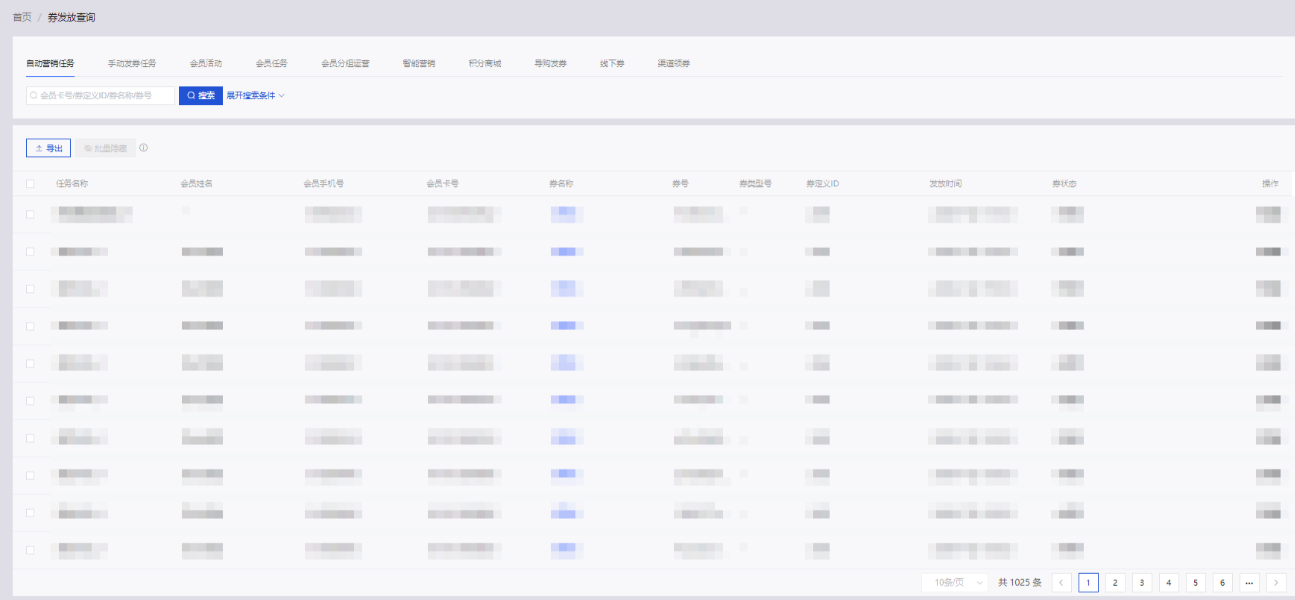Go to the previous page arrow
Viewport: 1295px width, 600px height.
1062,582
